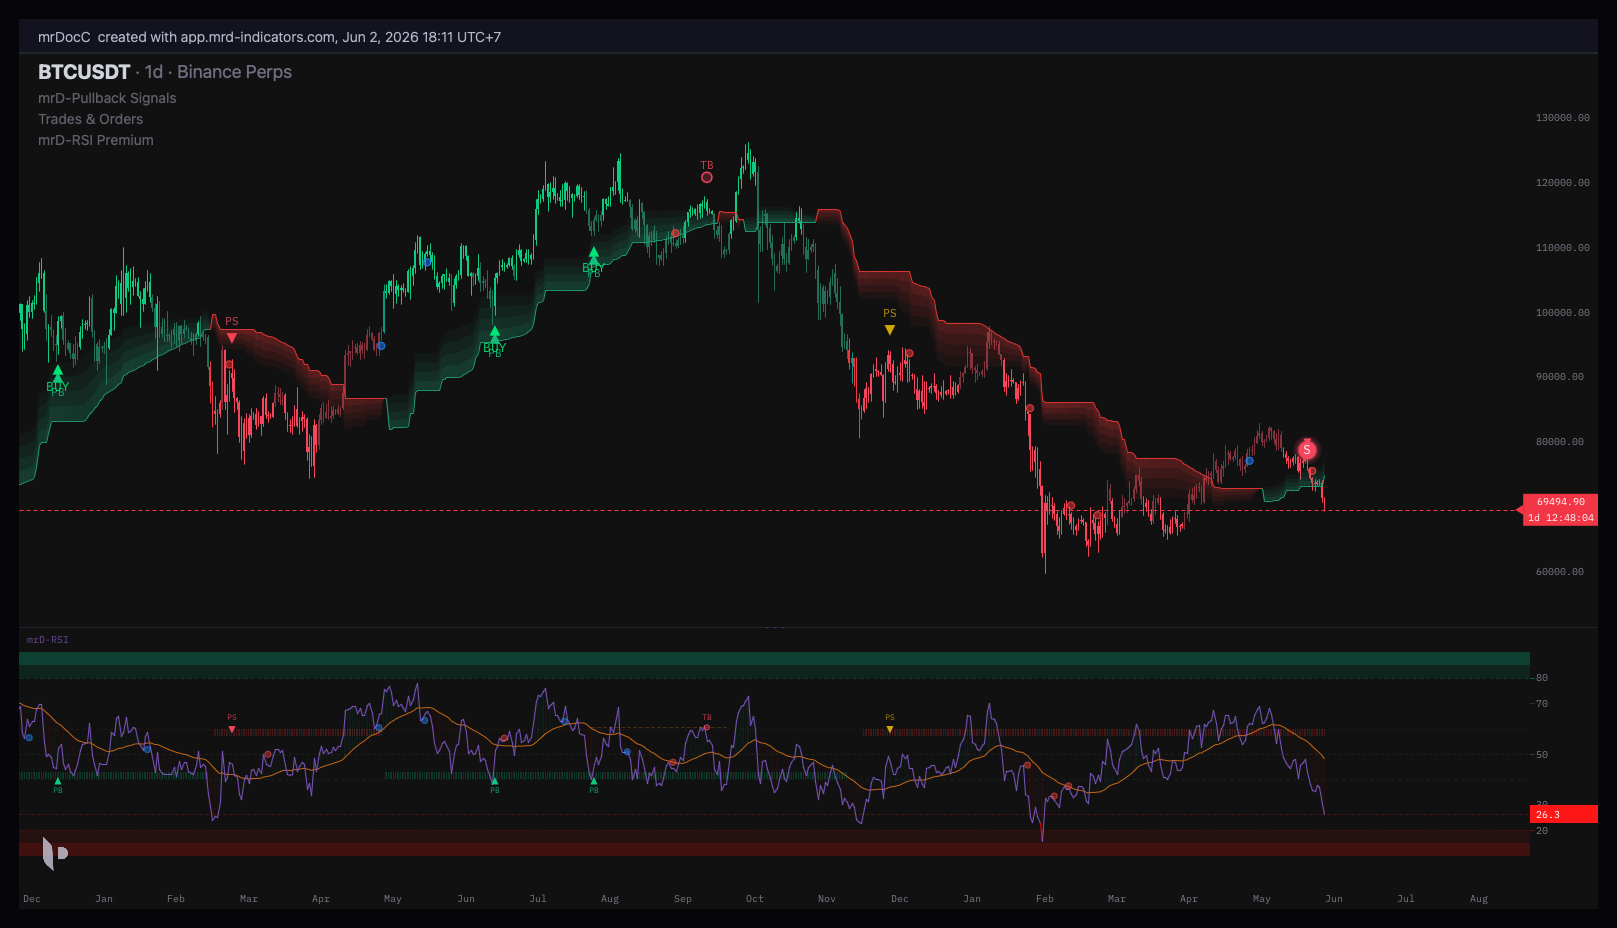Click the countdown label 1d 12:48:04
The height and width of the screenshot is (928, 1617).
tap(1560, 518)
